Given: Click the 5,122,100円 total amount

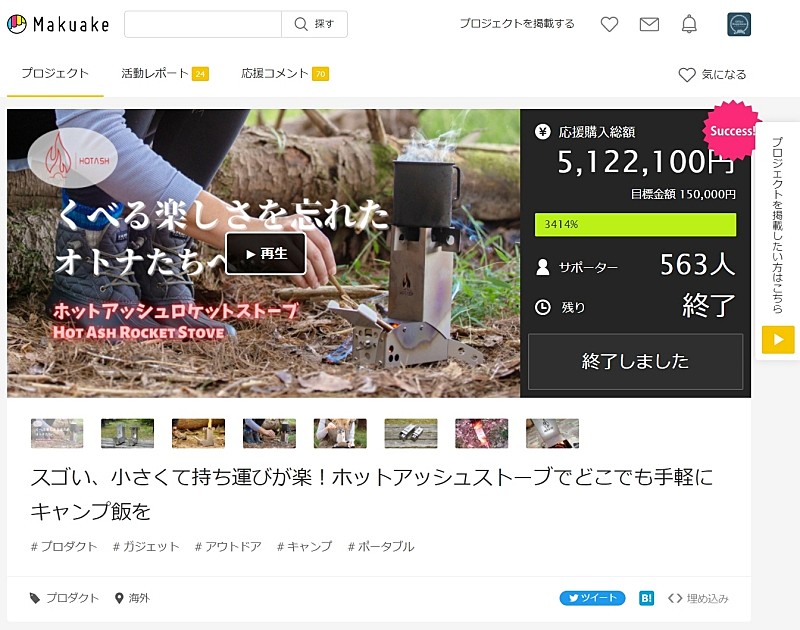Looking at the screenshot, I should (x=646, y=162).
